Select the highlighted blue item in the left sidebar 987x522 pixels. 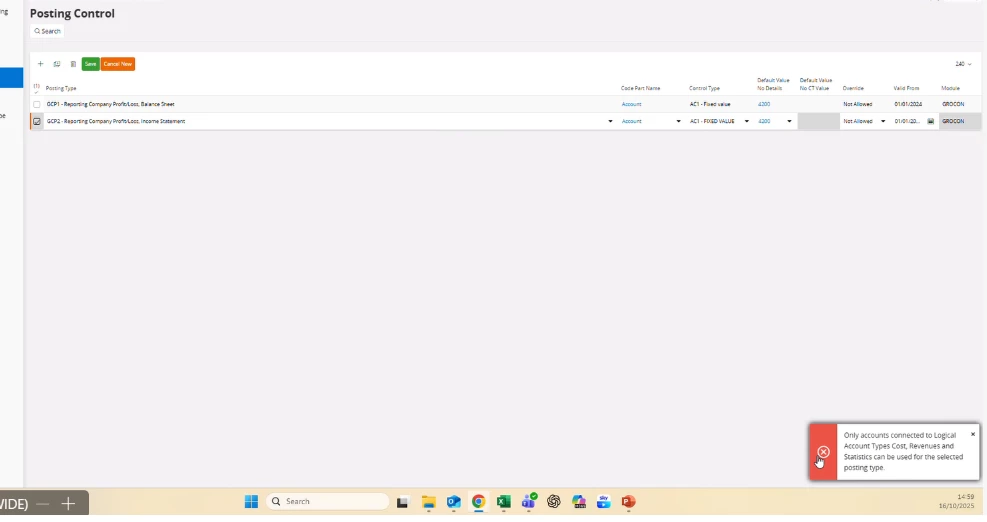(x=11, y=78)
